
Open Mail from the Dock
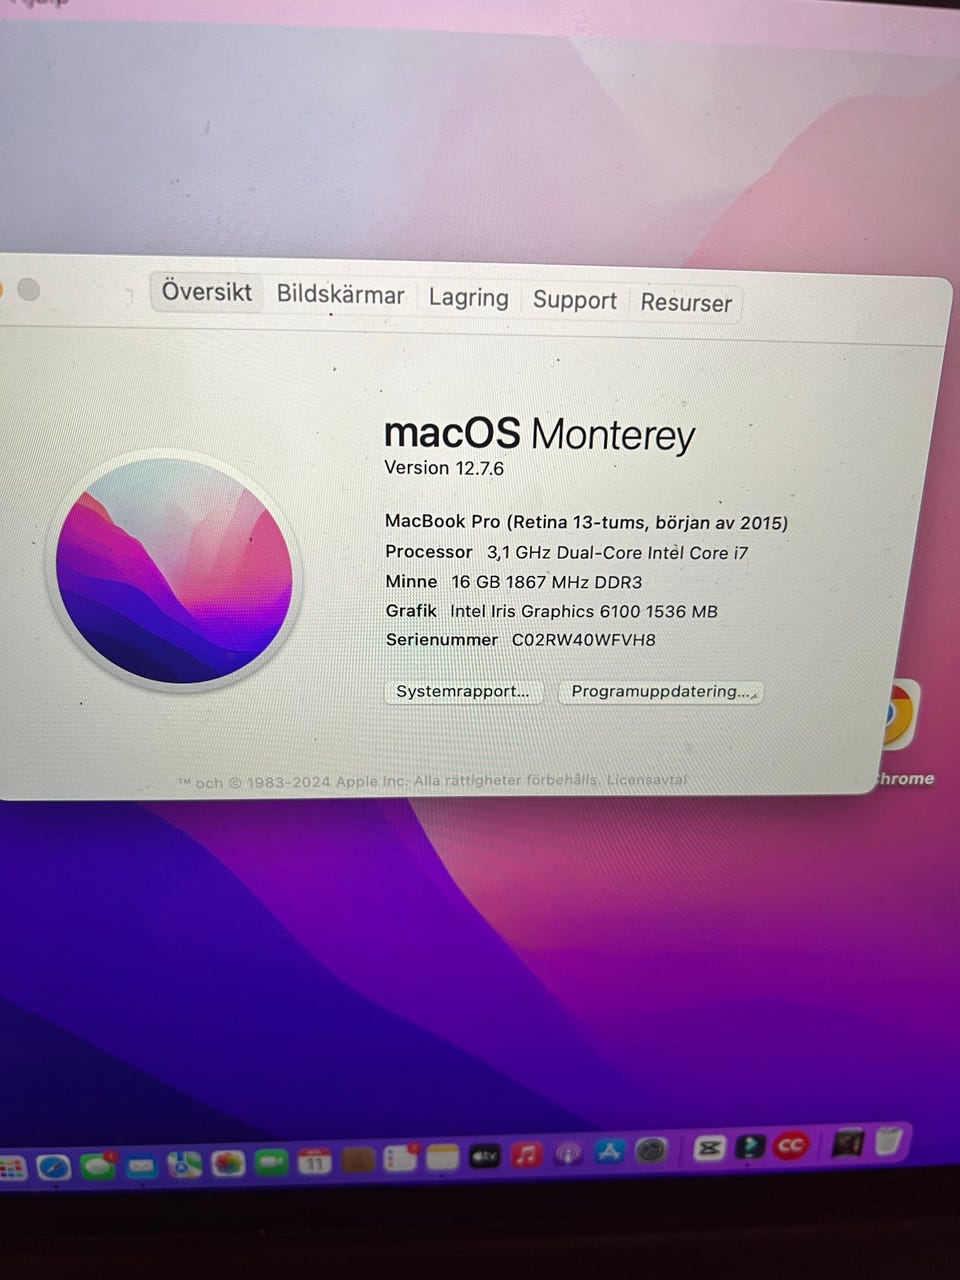141,1165
